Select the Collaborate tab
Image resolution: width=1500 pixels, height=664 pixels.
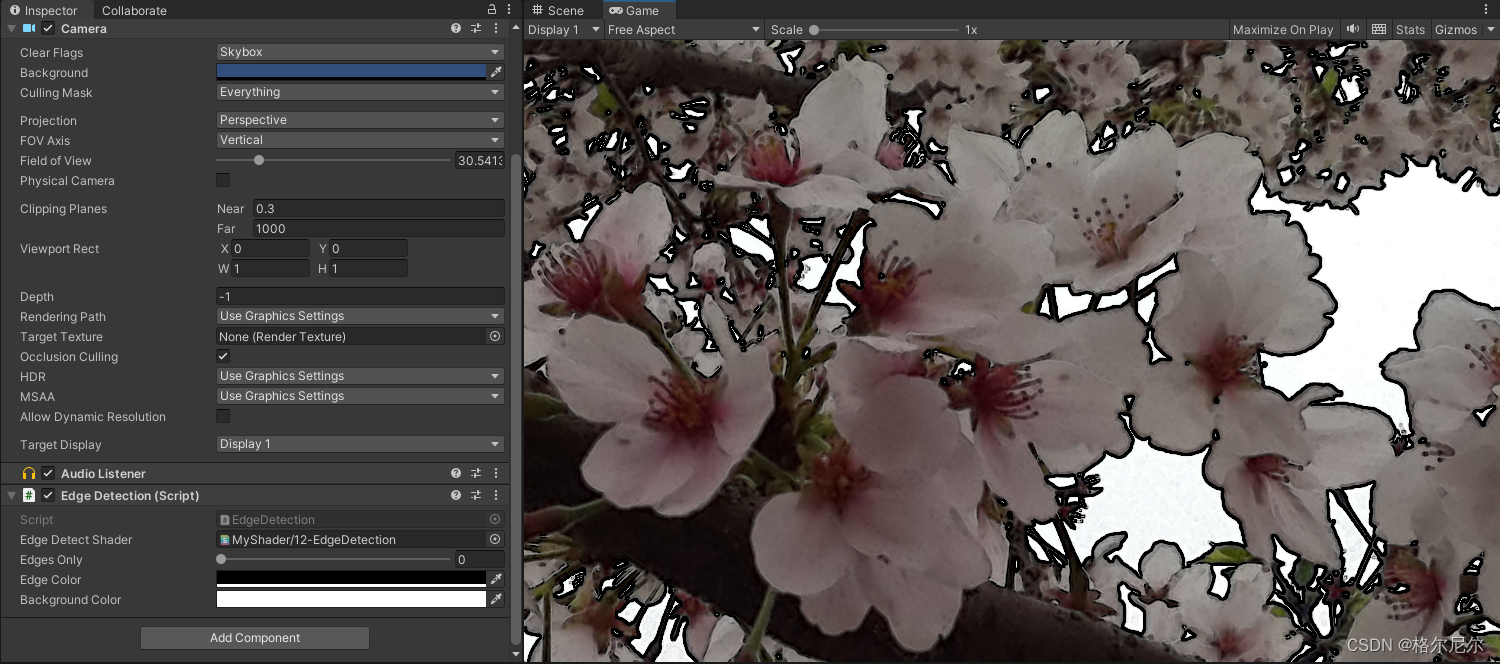pos(134,10)
